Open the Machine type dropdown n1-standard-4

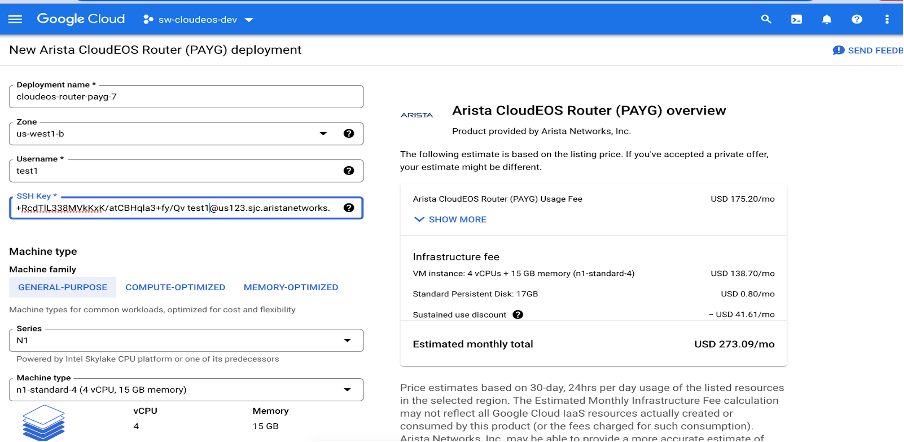click(x=186, y=390)
